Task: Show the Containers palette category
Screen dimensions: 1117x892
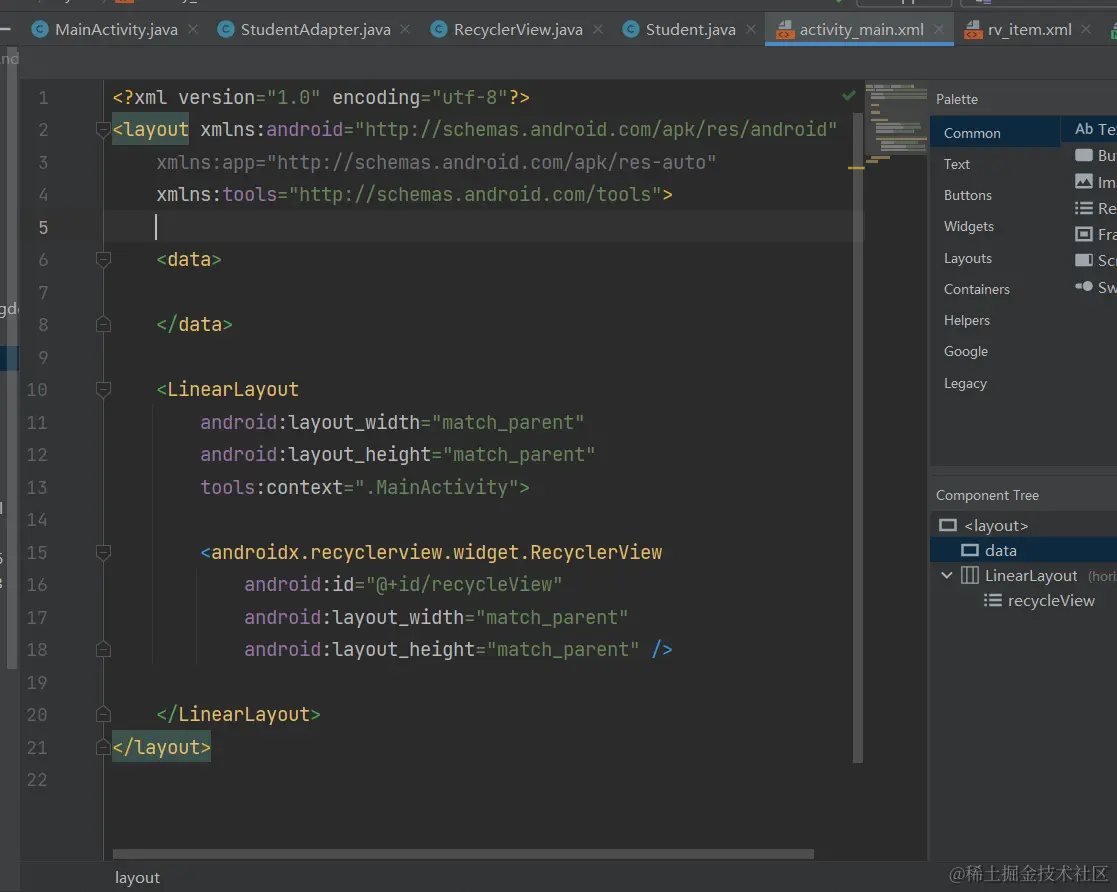Action: tap(976, 289)
